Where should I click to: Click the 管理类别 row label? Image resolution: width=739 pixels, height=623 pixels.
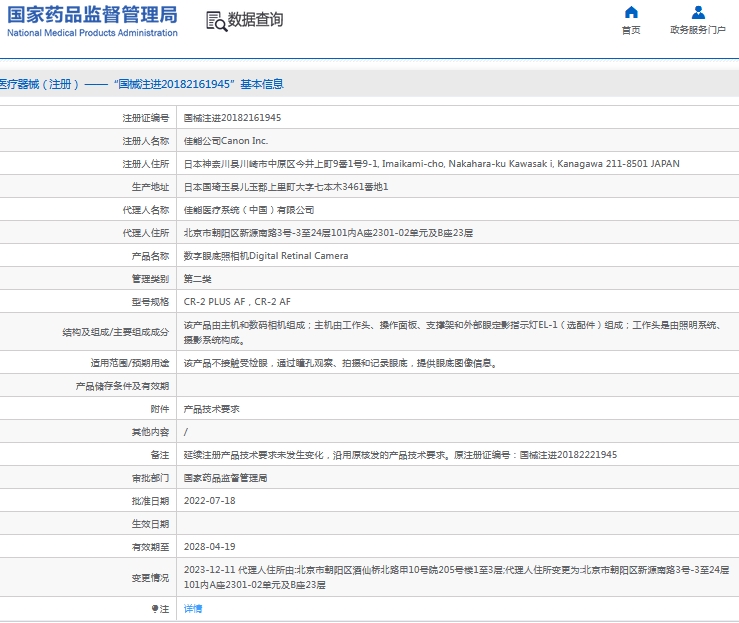(150, 279)
